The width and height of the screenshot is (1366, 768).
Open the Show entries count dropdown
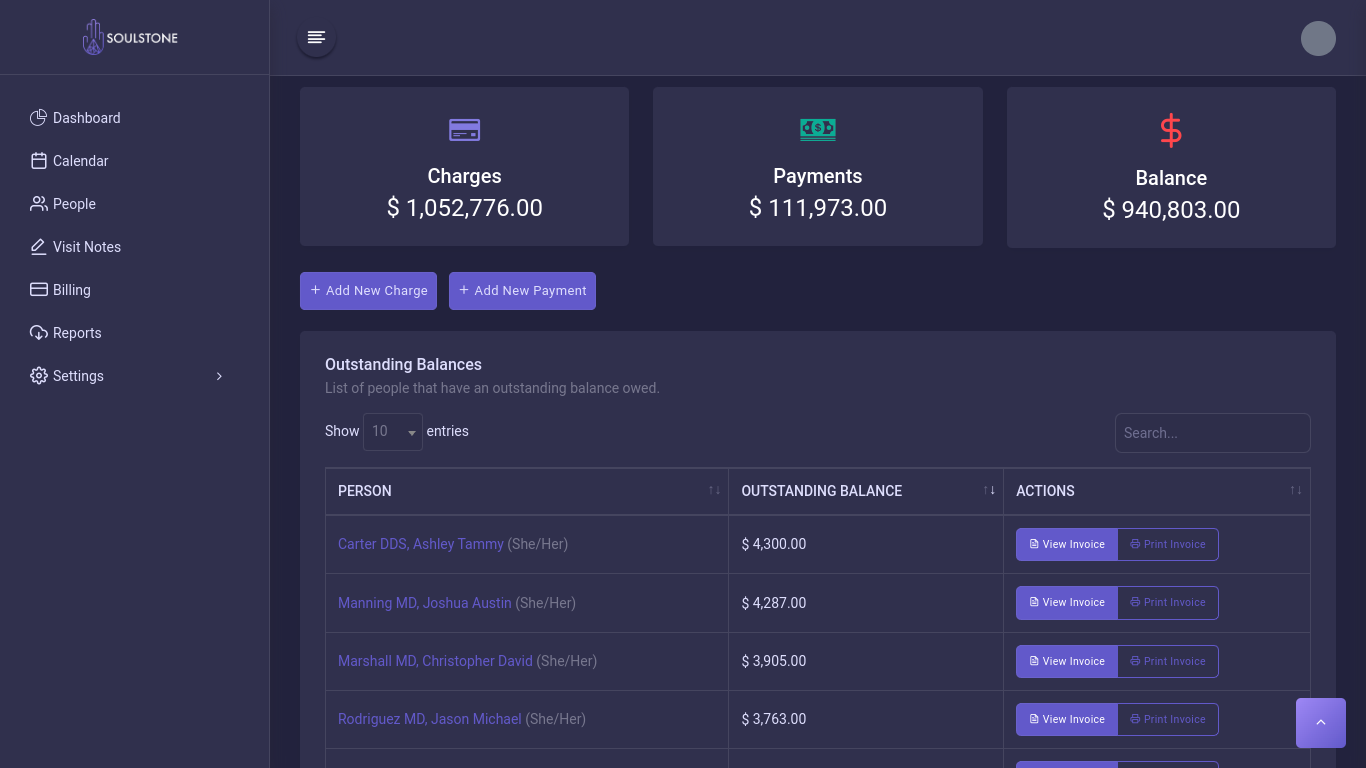392,432
